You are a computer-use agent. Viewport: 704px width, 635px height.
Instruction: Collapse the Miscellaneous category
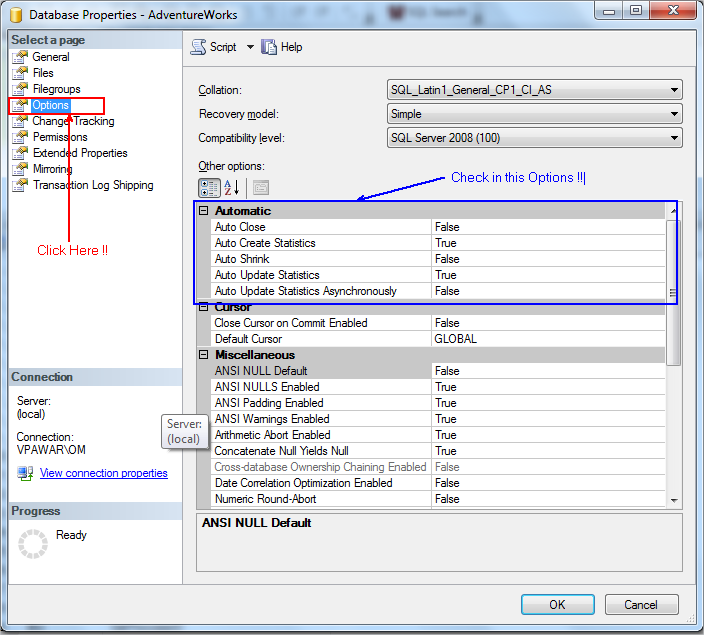point(204,355)
